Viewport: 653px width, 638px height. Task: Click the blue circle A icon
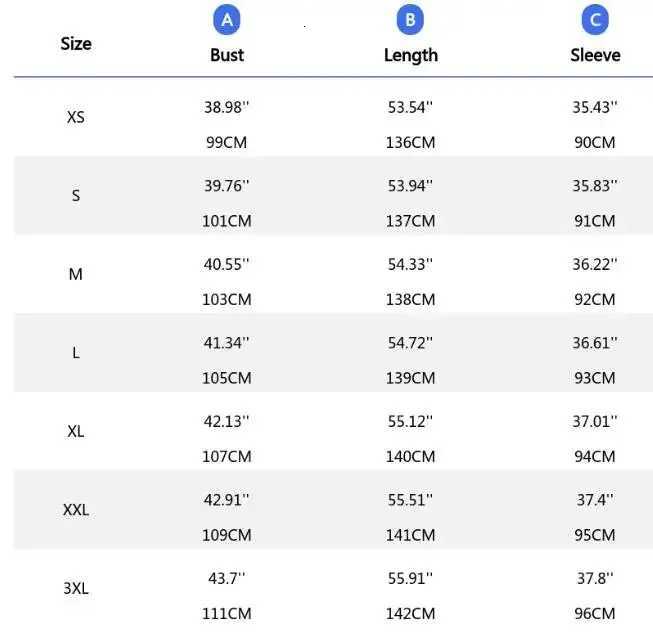(227, 19)
